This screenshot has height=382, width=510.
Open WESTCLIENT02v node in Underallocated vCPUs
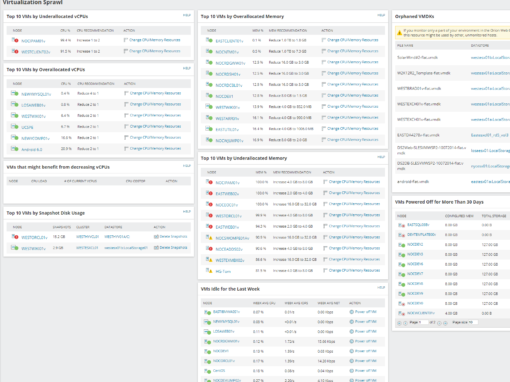(36, 52)
